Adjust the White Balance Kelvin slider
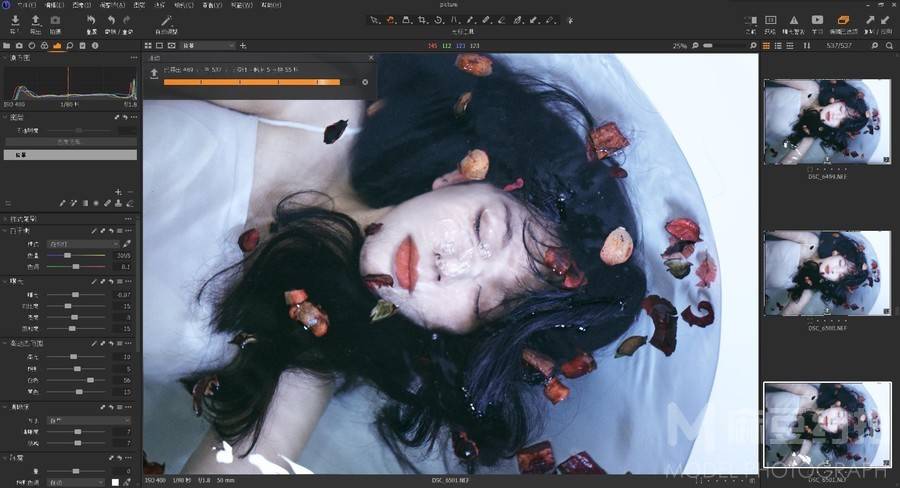 tap(67, 255)
